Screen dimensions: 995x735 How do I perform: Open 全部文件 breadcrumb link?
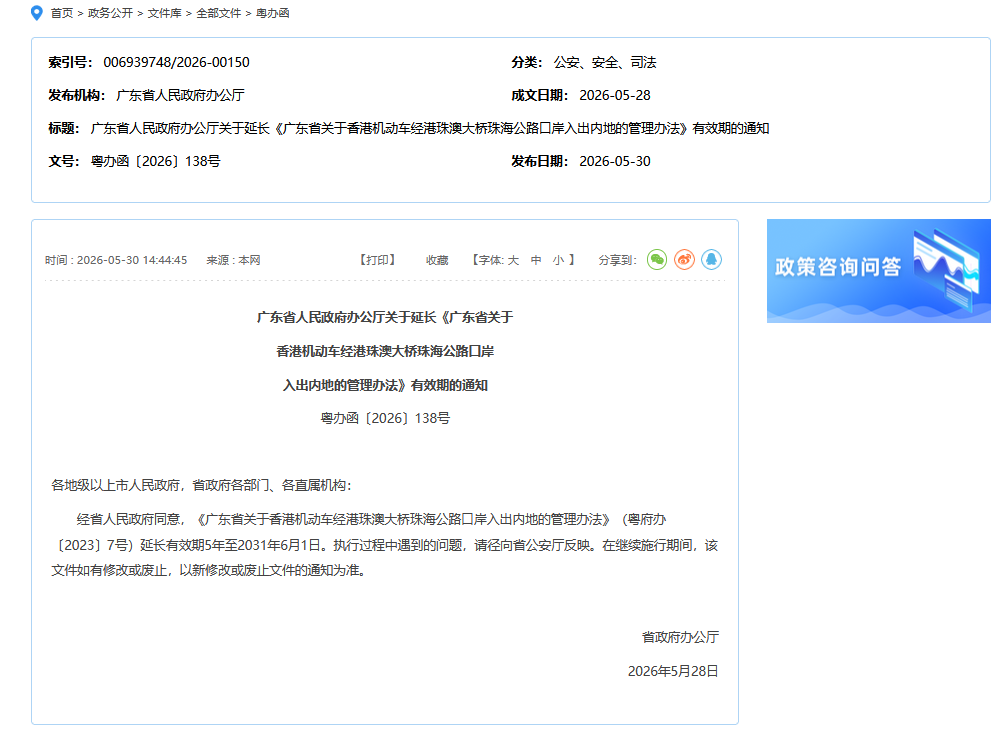[218, 13]
